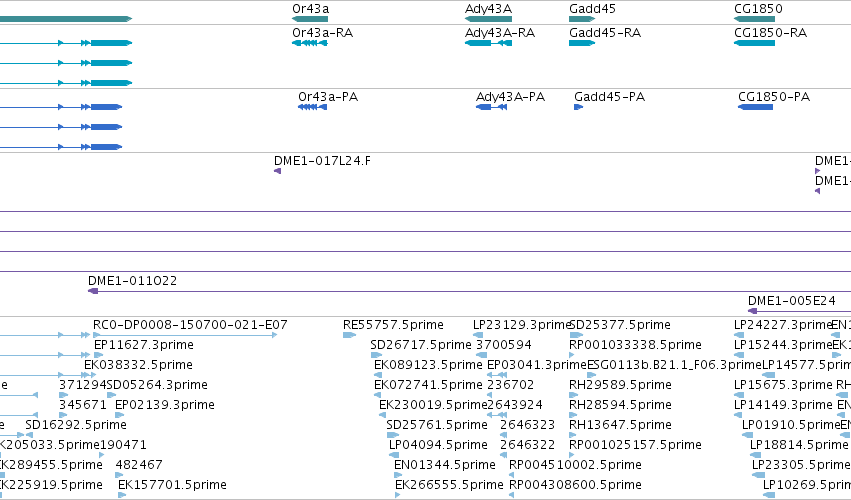Click the DME1-011022 clone arrowhead

point(93,291)
